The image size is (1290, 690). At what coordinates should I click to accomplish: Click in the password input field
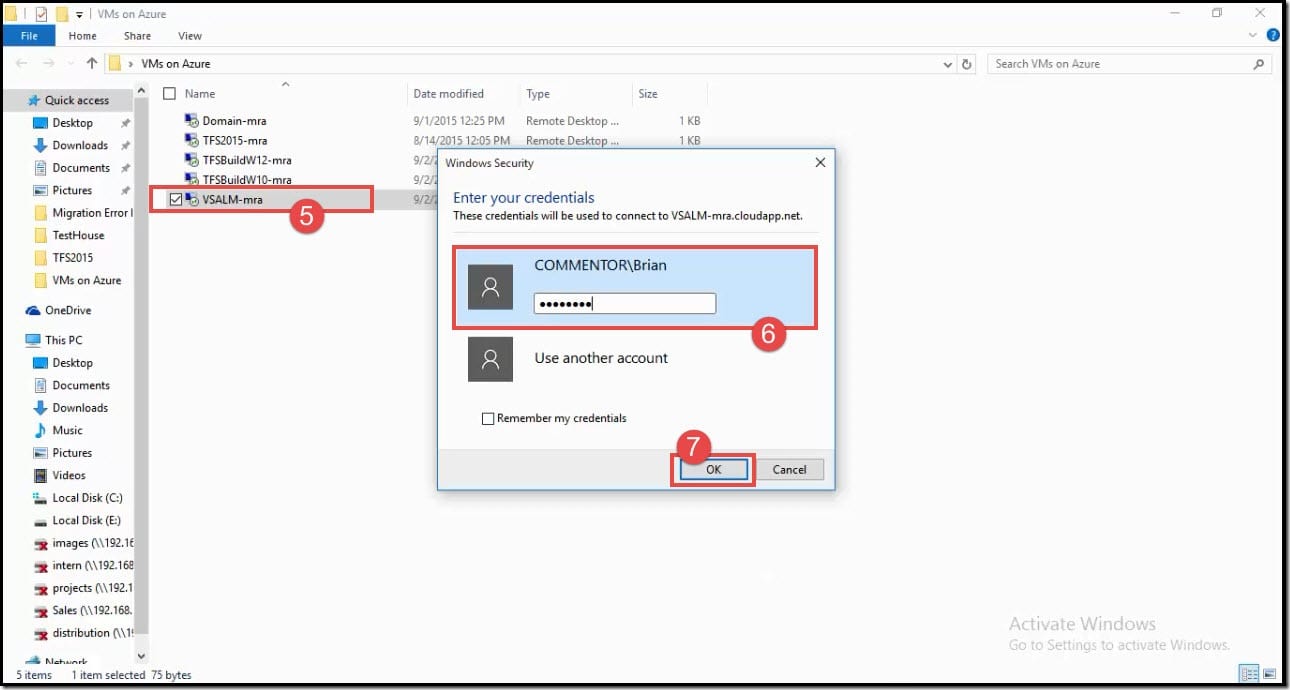tap(625, 303)
